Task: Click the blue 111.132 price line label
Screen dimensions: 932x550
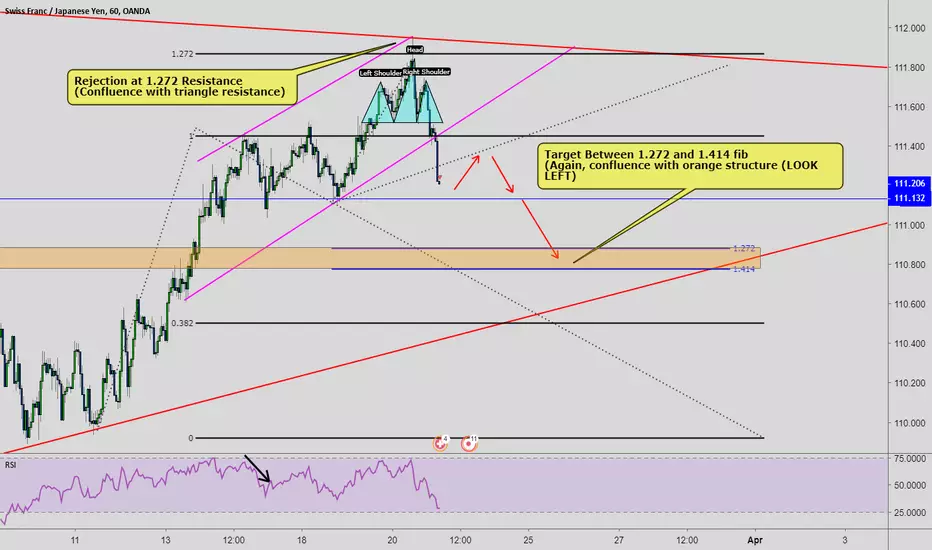Action: click(x=909, y=198)
